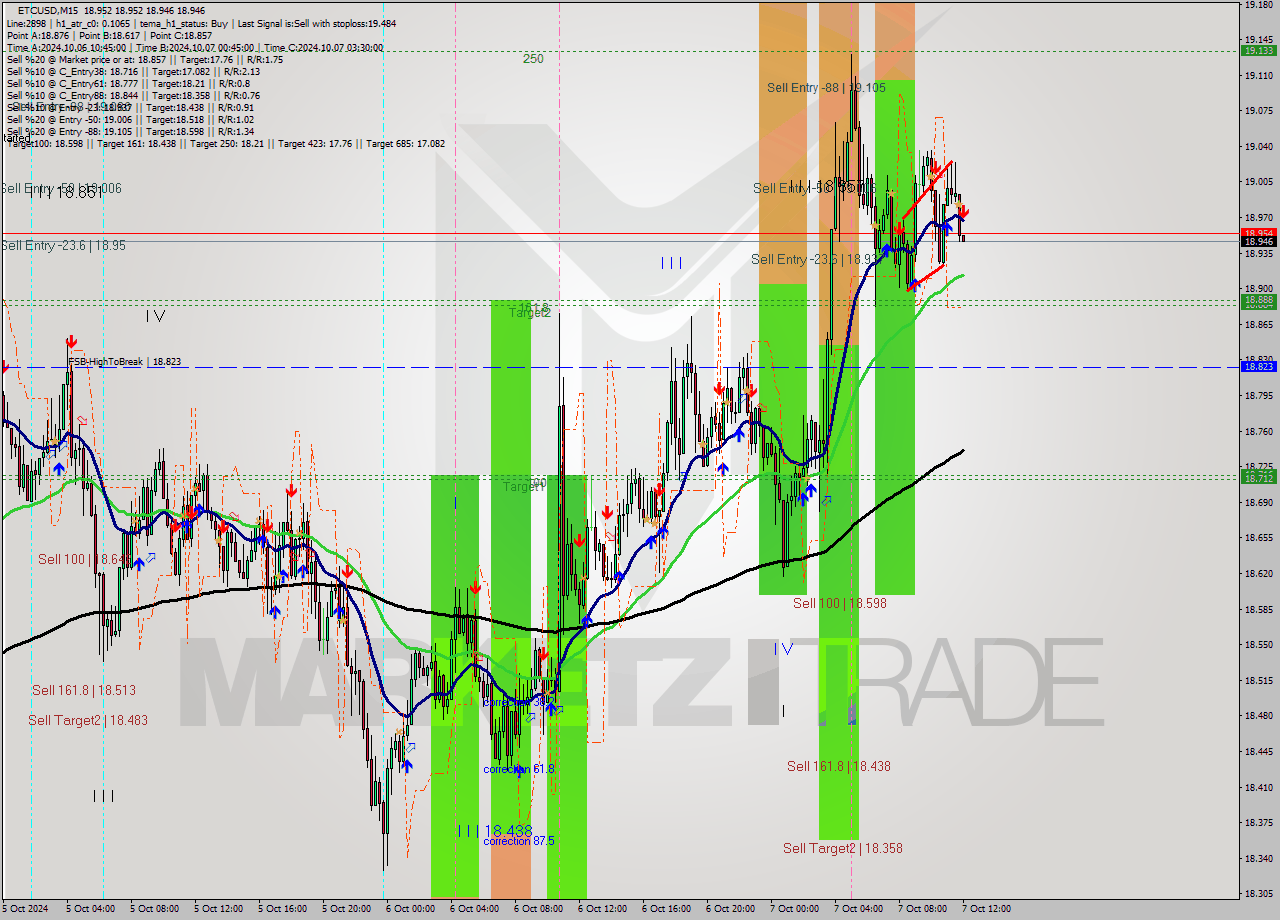Select the 'Sell Target2 | 18.483' label
Image resolution: width=1280 pixels, height=920 pixels.
pos(88,720)
